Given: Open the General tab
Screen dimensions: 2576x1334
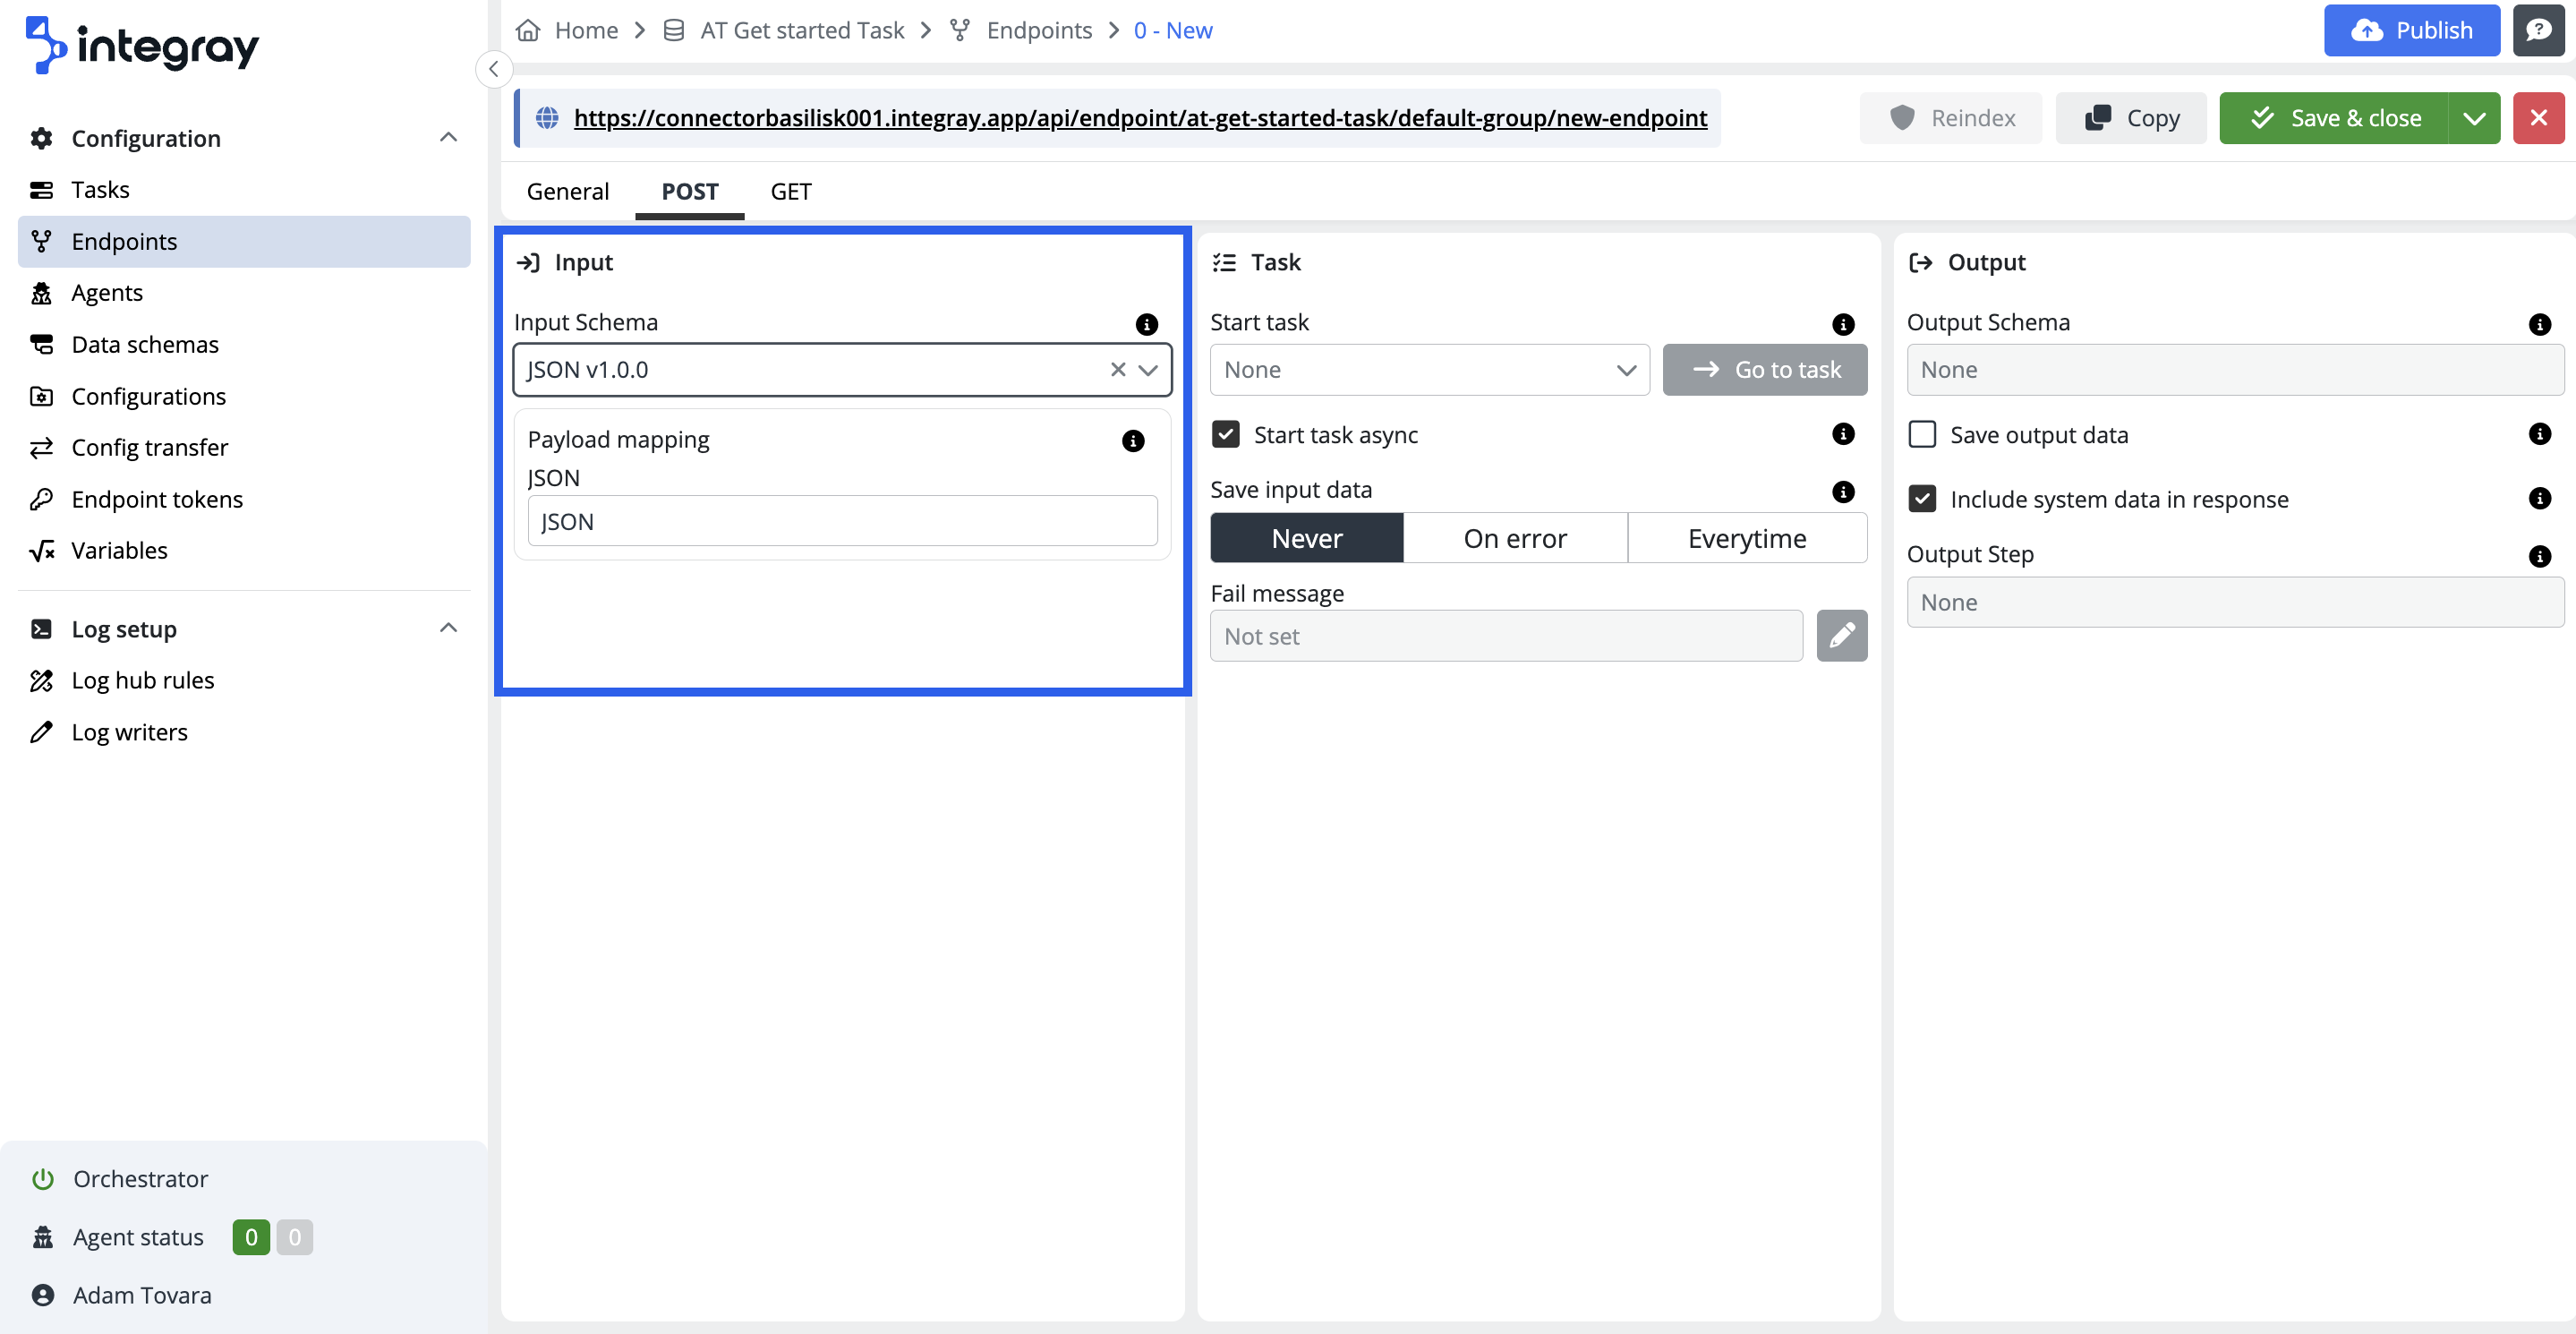Looking at the screenshot, I should coord(567,191).
